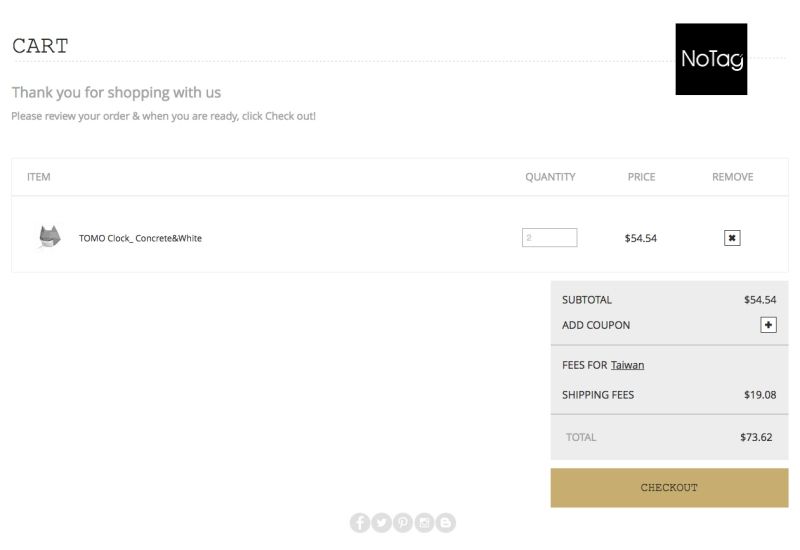Click the $73.62 total amount
The image size is (800, 550).
coord(756,437)
